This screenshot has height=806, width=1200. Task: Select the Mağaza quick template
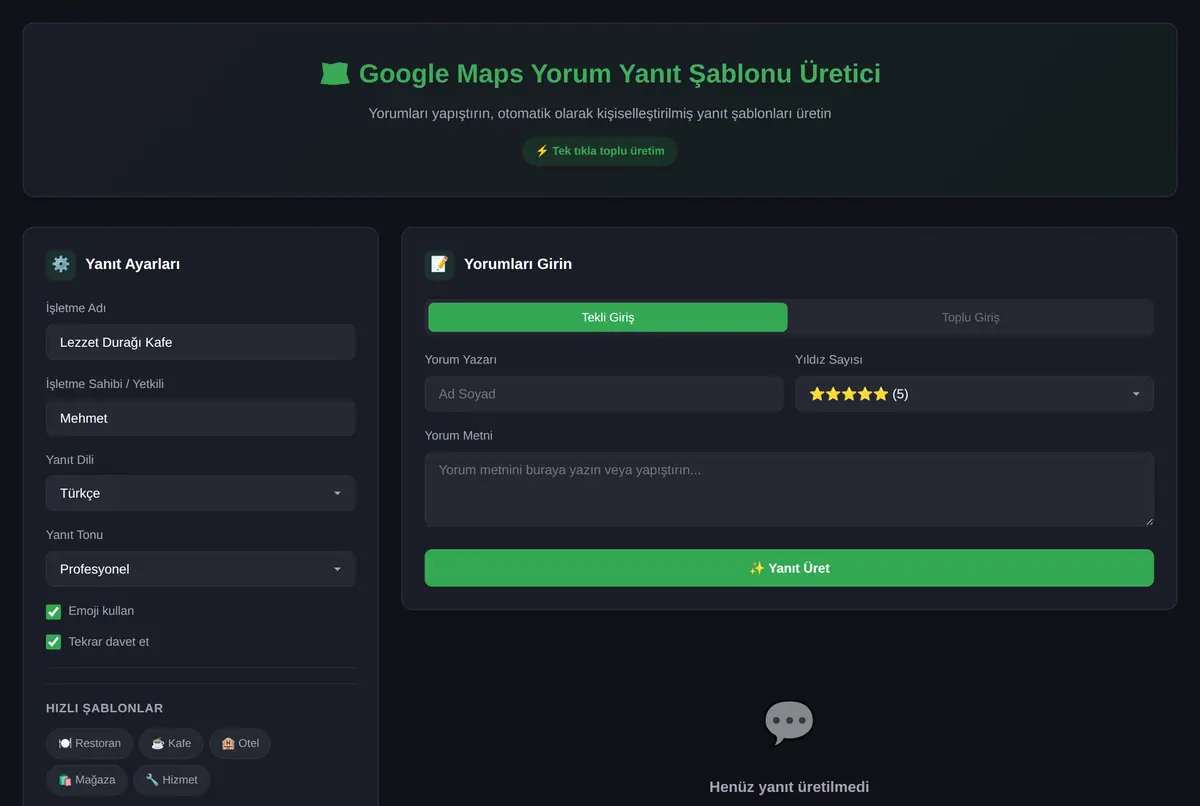pyautogui.click(x=87, y=780)
